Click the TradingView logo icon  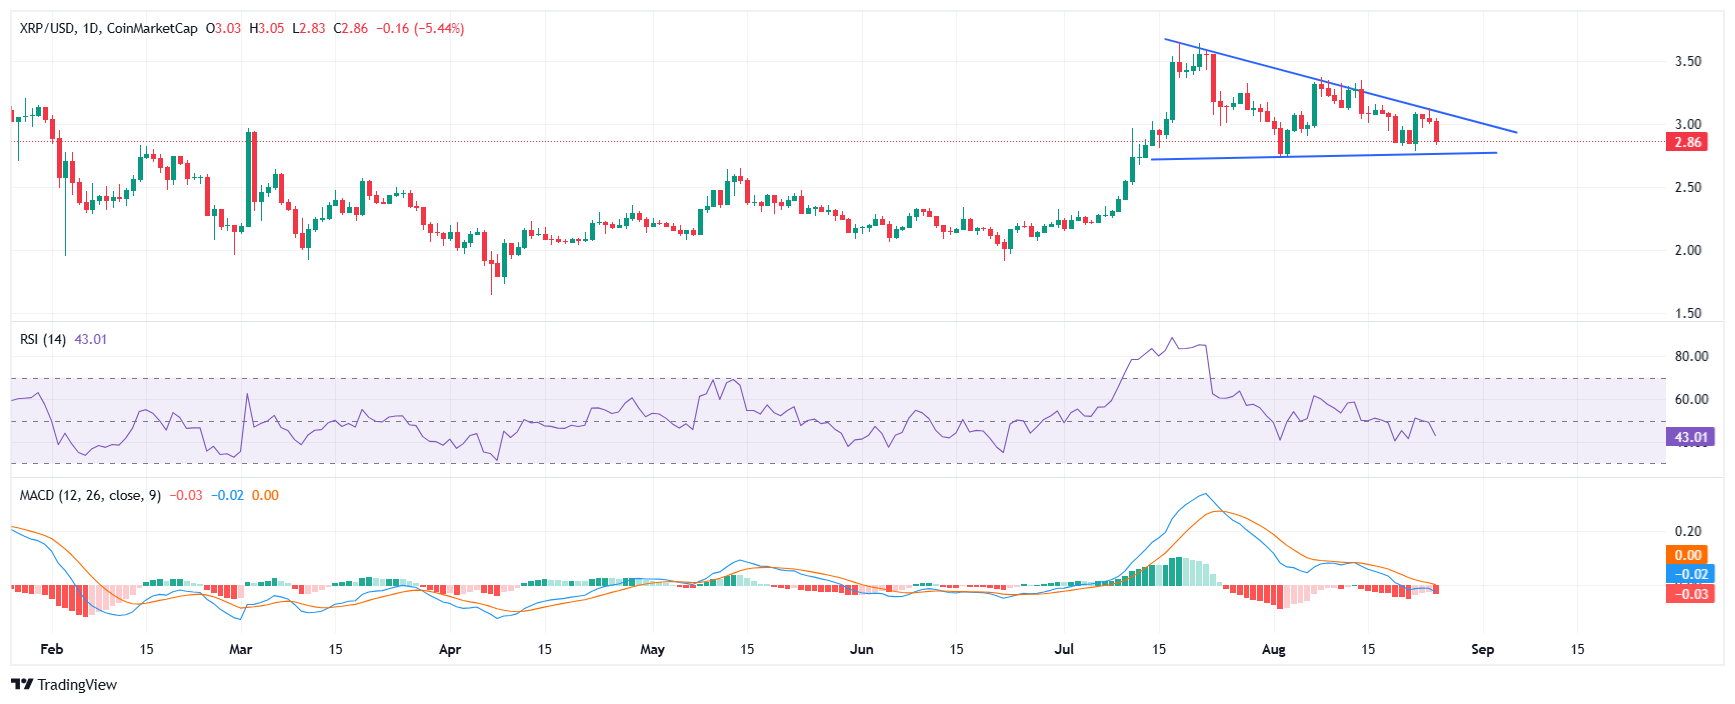21,685
